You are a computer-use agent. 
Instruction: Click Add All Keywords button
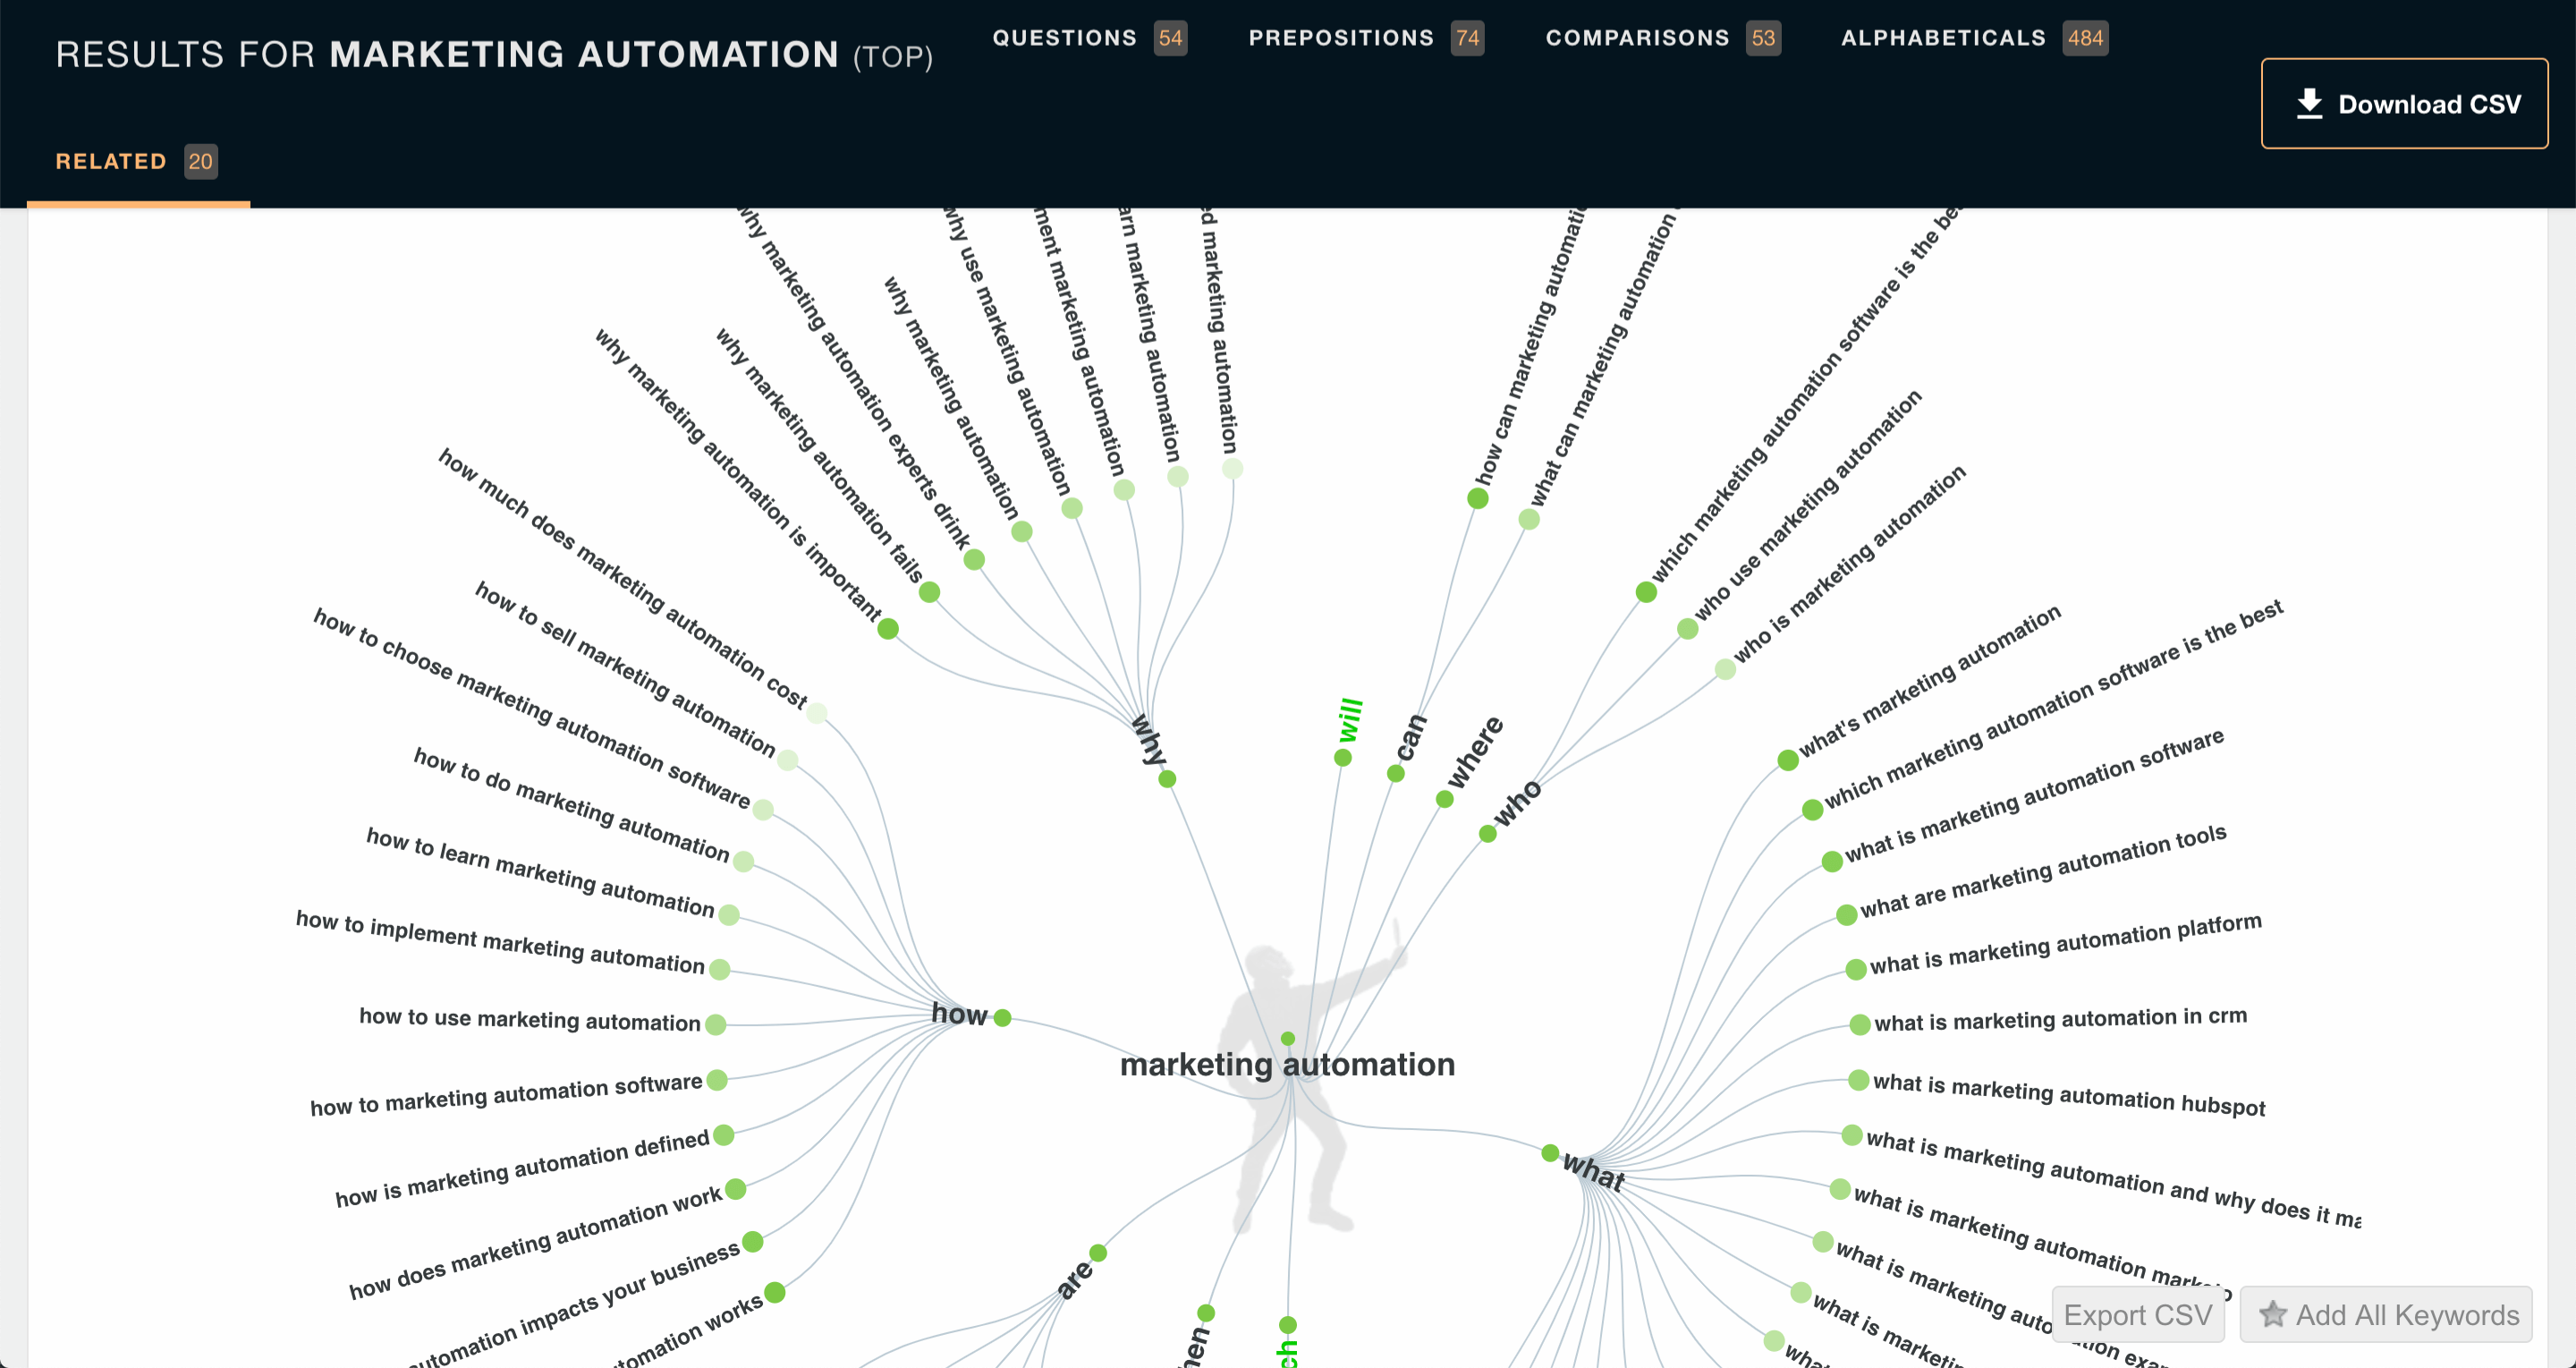pos(2386,1314)
